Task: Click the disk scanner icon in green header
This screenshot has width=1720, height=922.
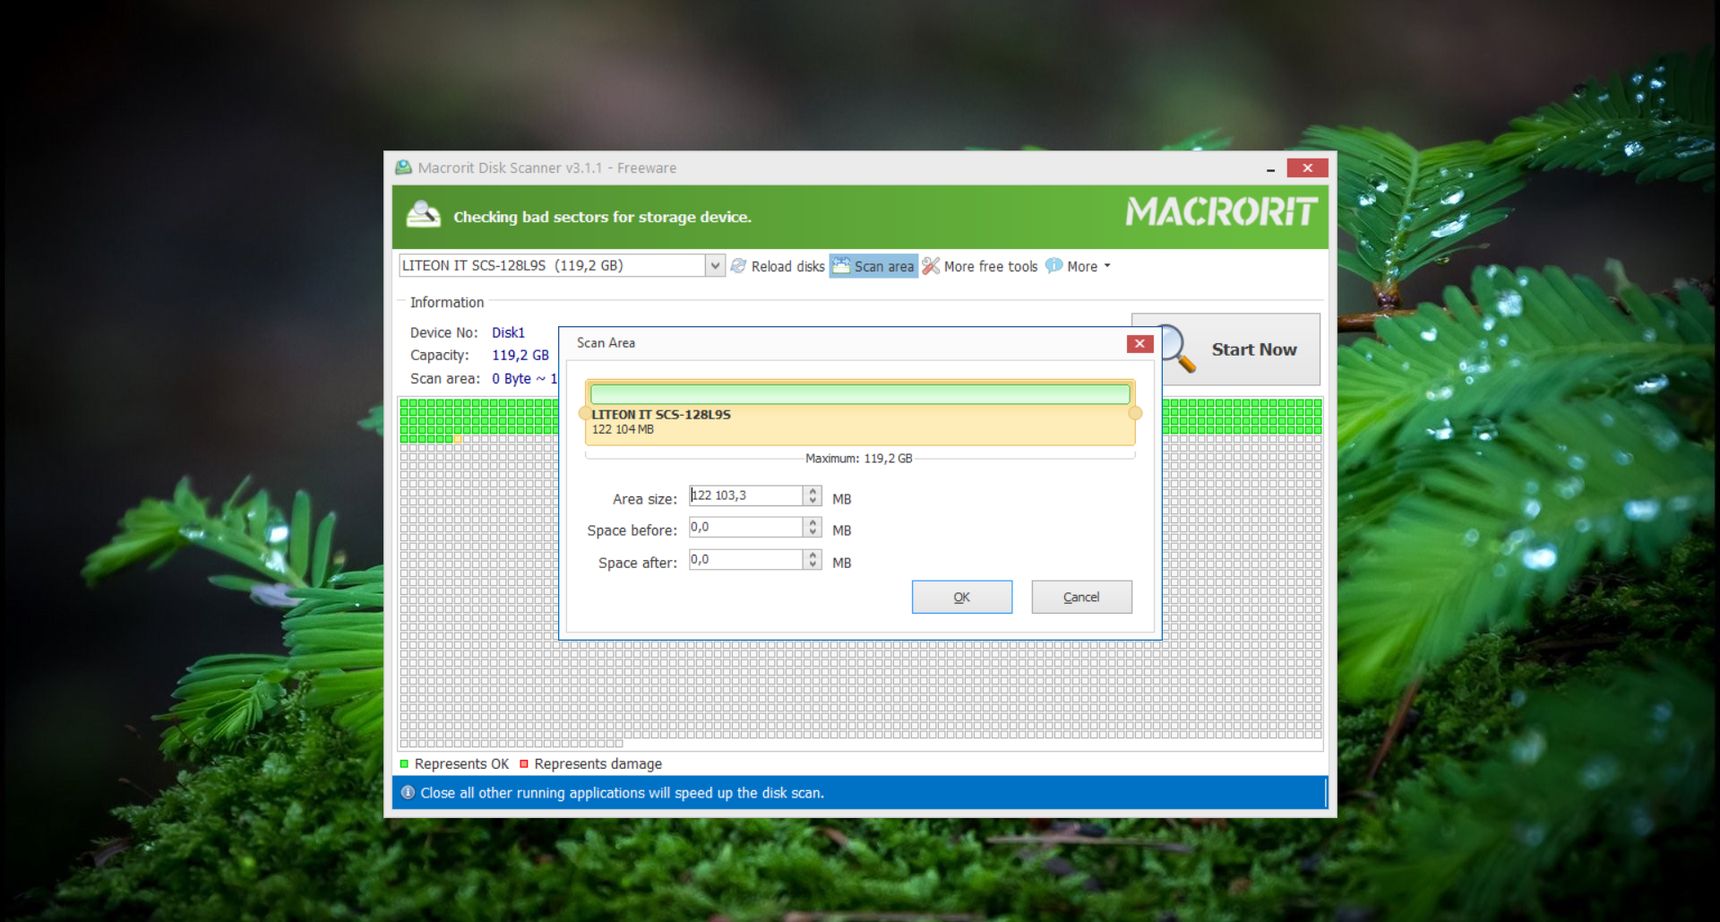Action: pyautogui.click(x=423, y=214)
